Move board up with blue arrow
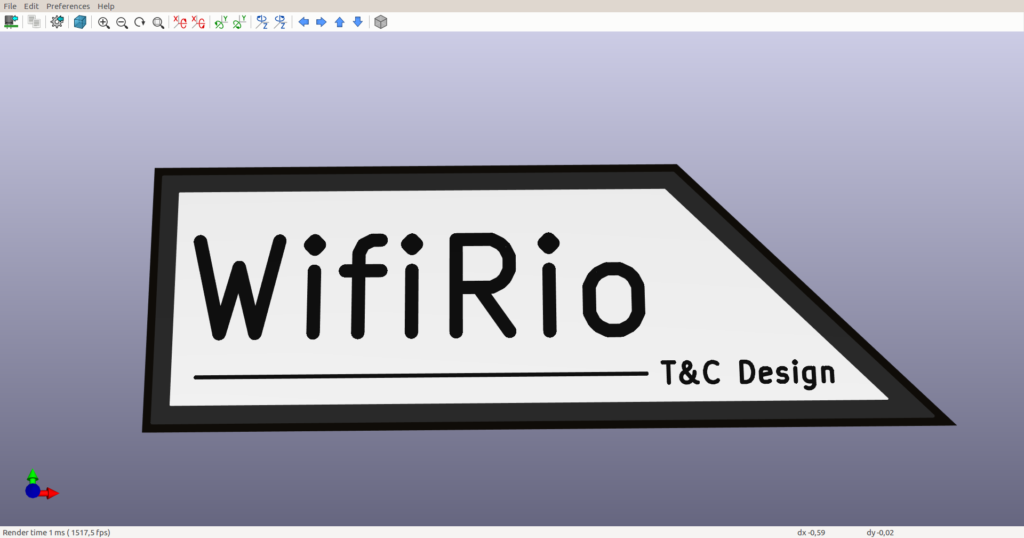The height and width of the screenshot is (538, 1024). pyautogui.click(x=340, y=22)
